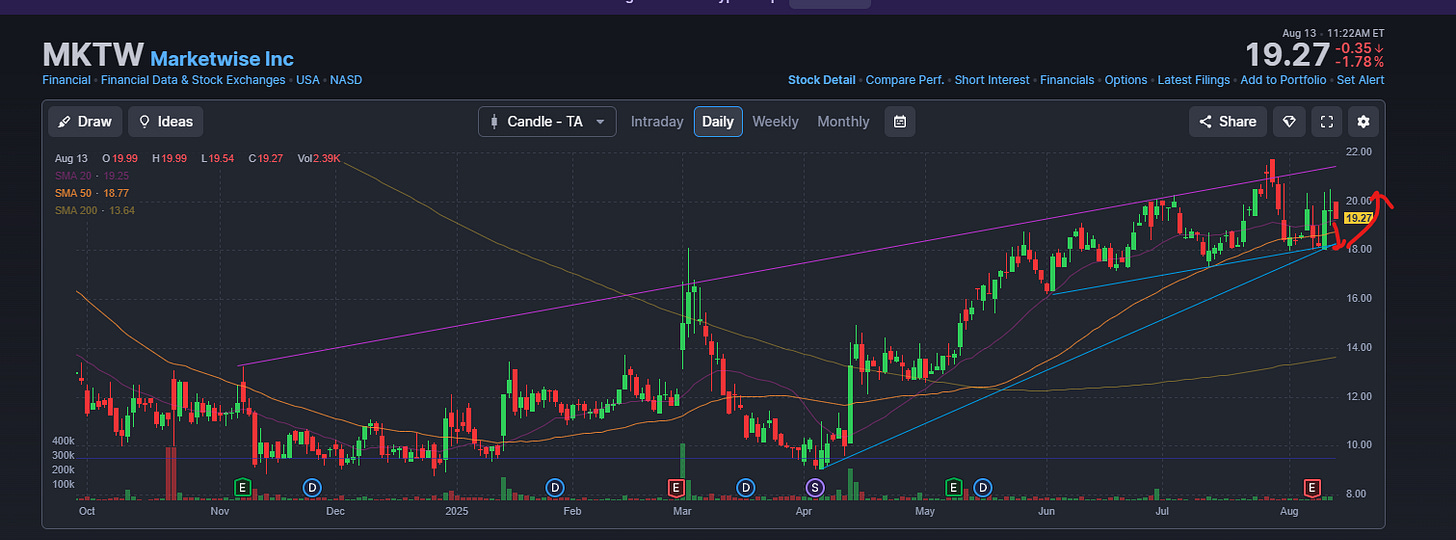Switch to Intraday timeframe
This screenshot has height=540, width=1456.
[657, 122]
